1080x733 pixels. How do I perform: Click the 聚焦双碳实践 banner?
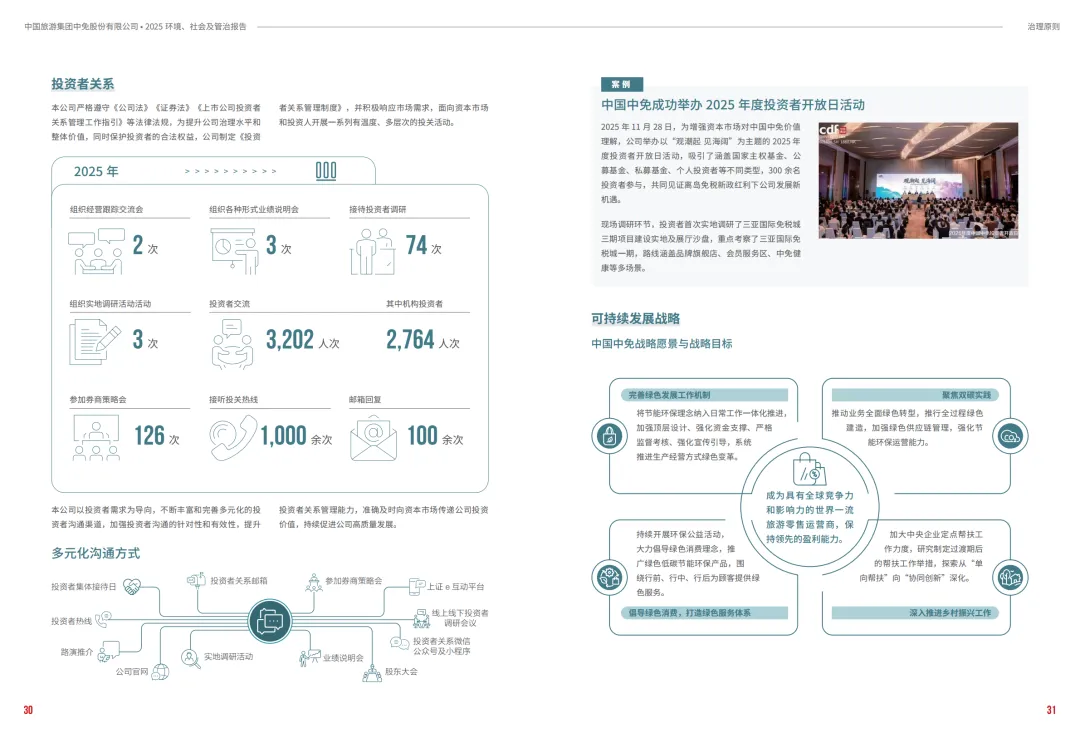point(915,395)
